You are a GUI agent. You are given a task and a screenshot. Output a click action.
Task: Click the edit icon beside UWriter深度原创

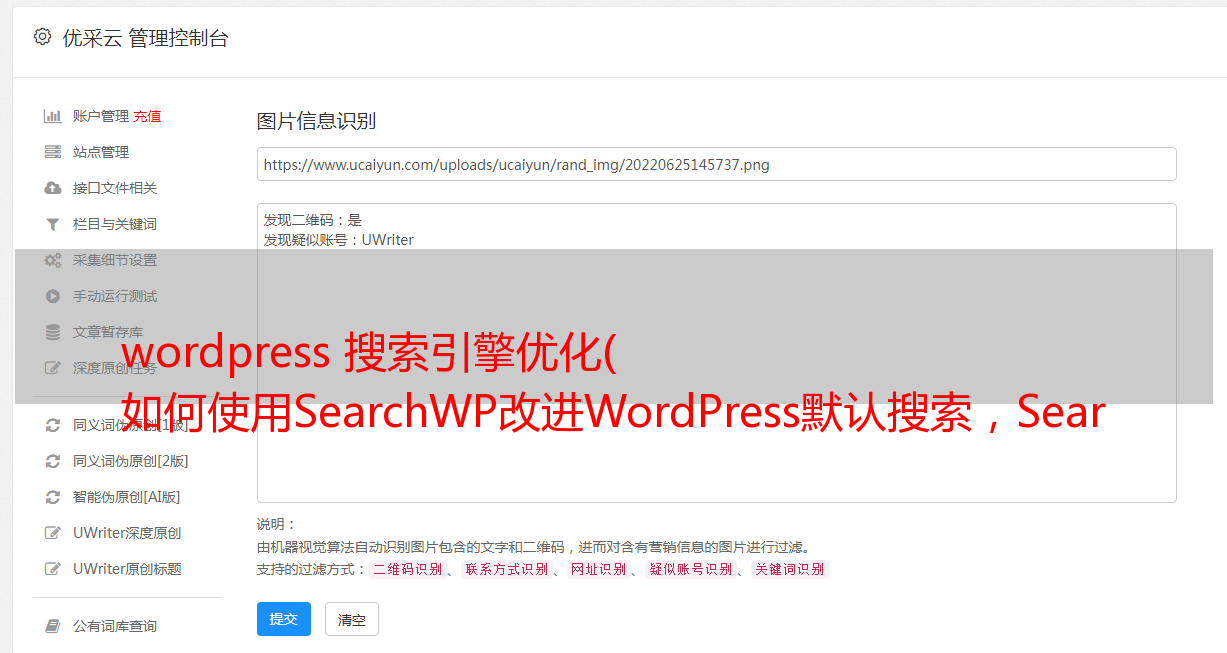(53, 533)
